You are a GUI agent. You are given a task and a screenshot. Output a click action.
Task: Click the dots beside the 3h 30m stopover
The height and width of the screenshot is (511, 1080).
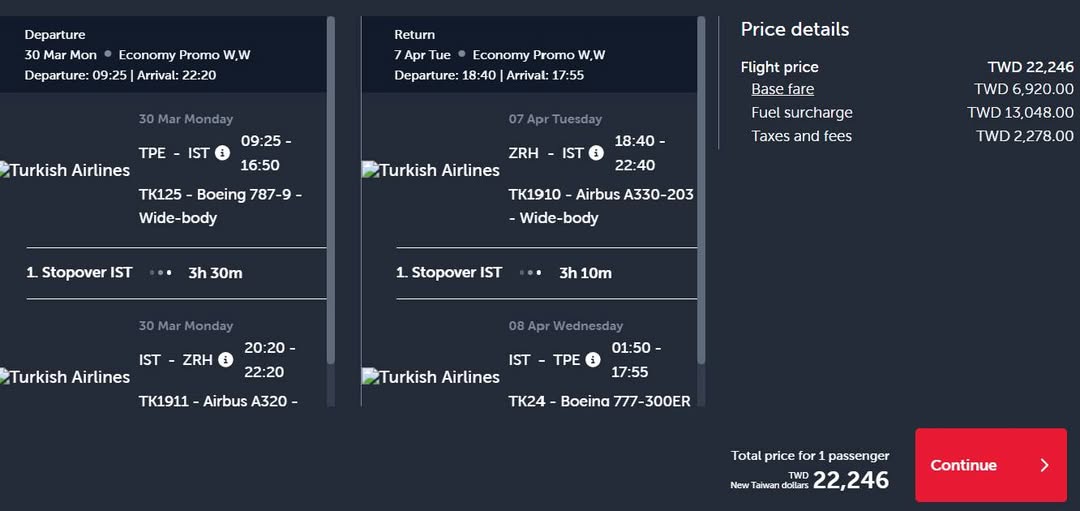pos(161,272)
